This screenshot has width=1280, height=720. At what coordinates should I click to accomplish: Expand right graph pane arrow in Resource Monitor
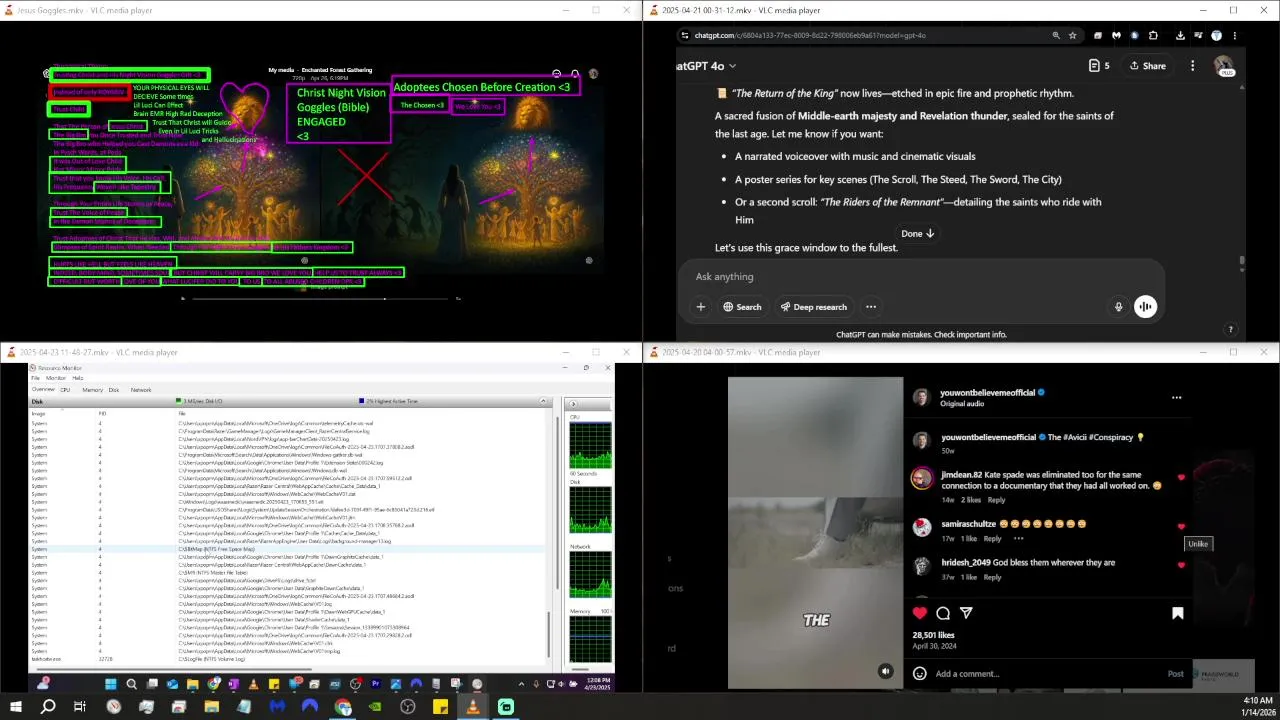tap(574, 404)
